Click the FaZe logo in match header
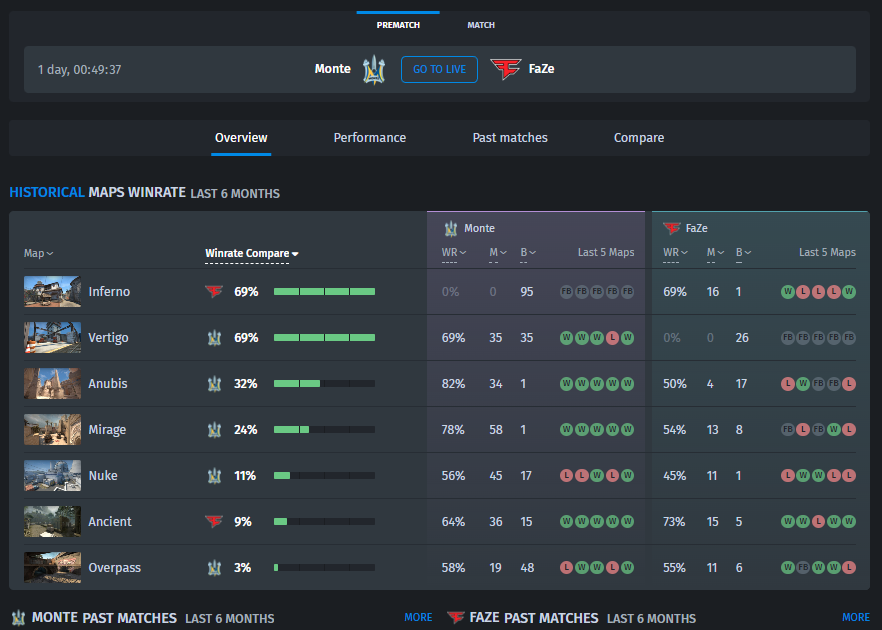 [506, 69]
